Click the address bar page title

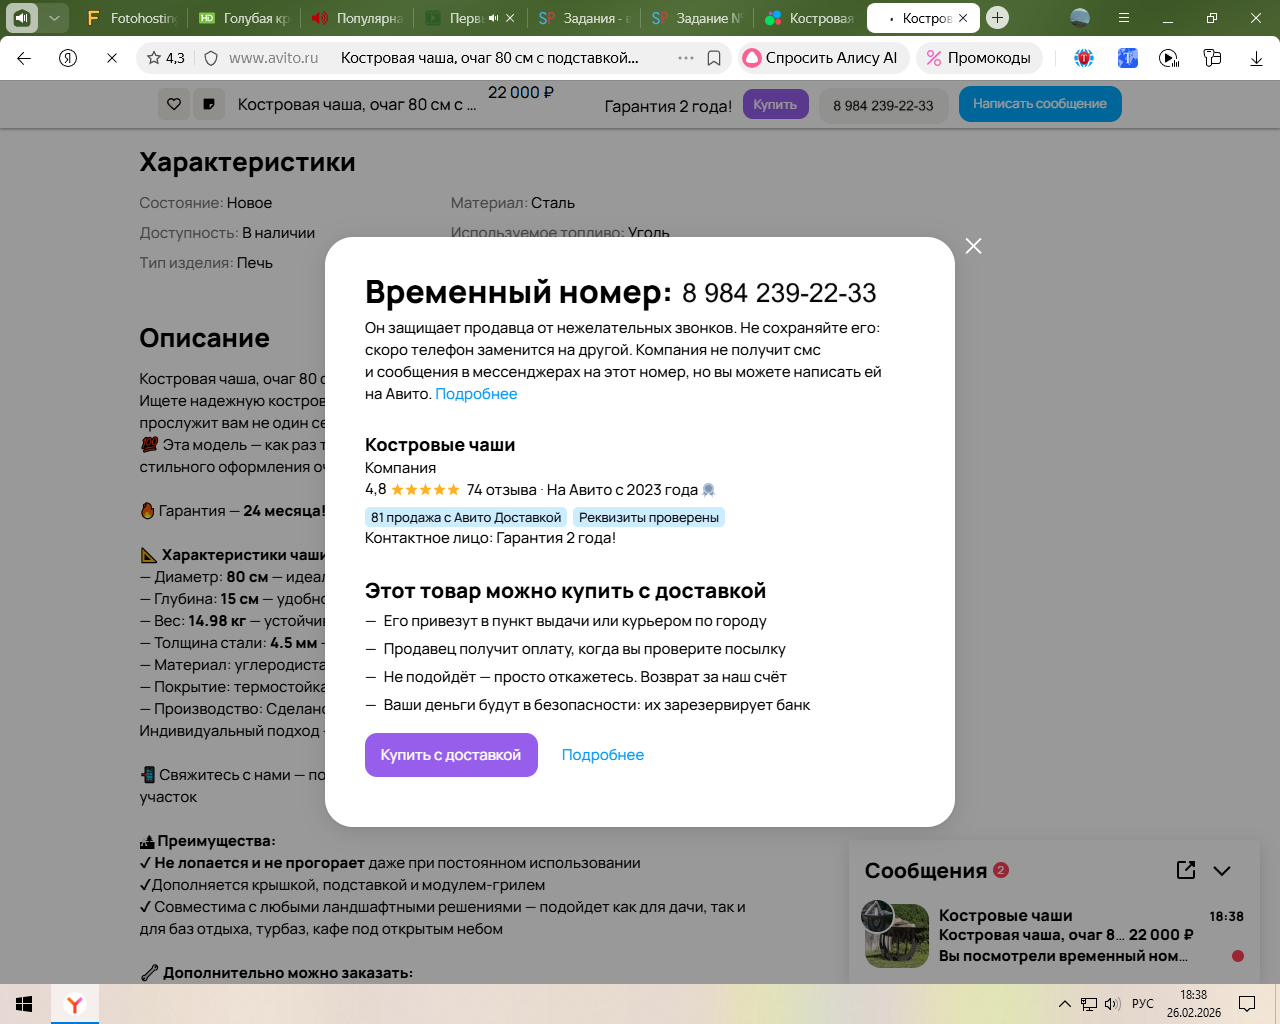[490, 58]
